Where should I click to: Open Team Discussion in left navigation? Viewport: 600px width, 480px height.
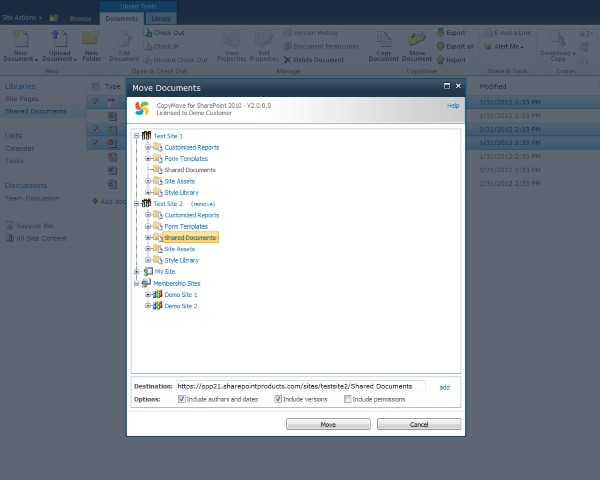coord(32,198)
